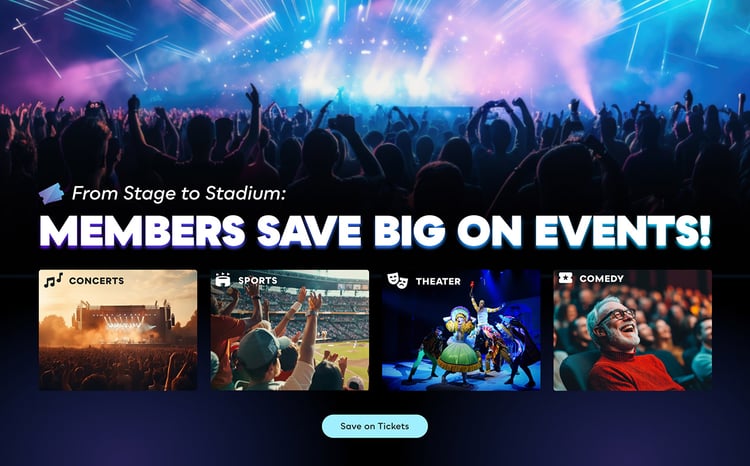Click the stadium icon next to Sports
Screen dimensions: 750x466
pos(223,280)
